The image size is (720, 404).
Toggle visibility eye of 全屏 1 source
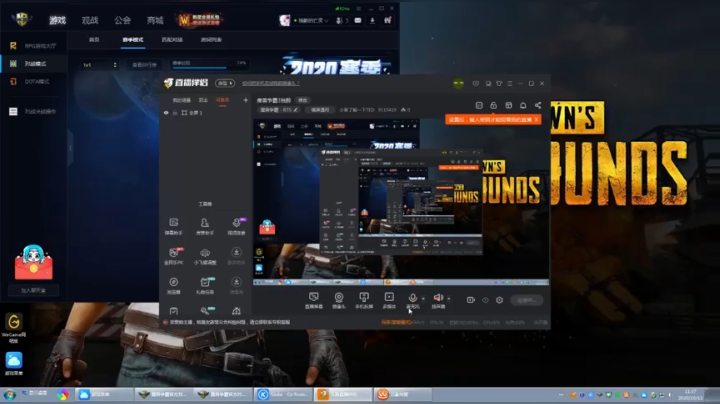[166, 112]
